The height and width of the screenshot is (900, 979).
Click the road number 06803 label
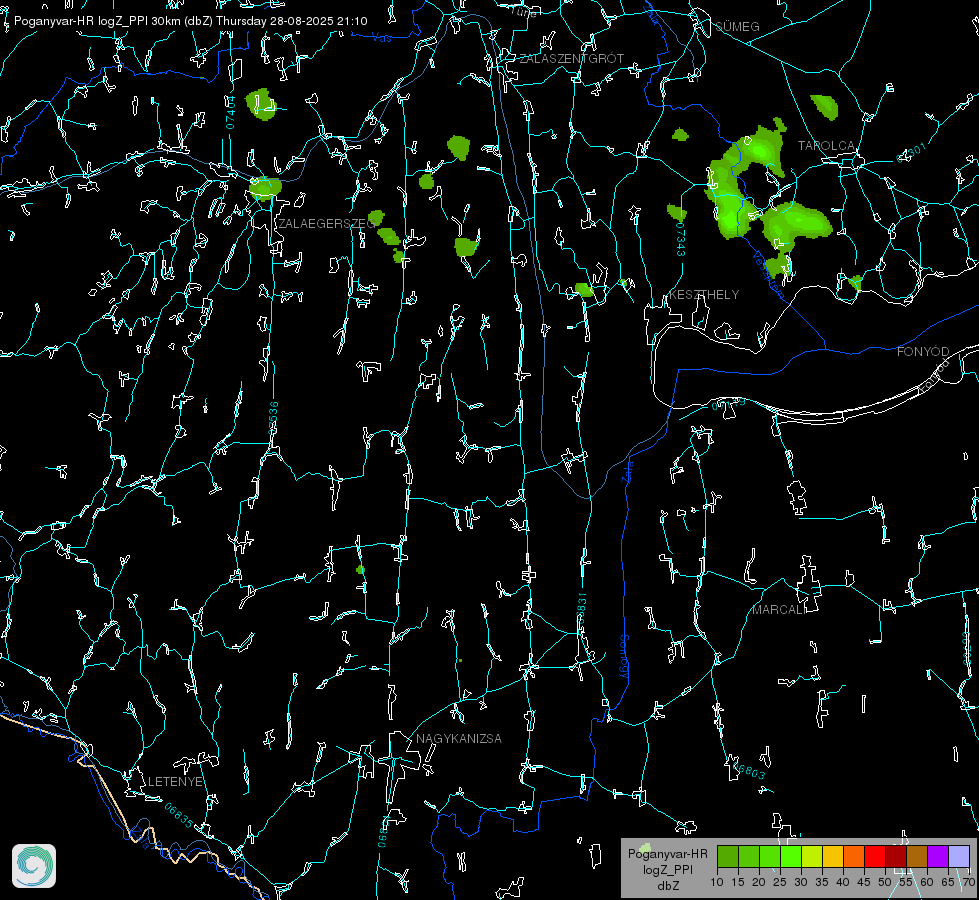click(749, 769)
